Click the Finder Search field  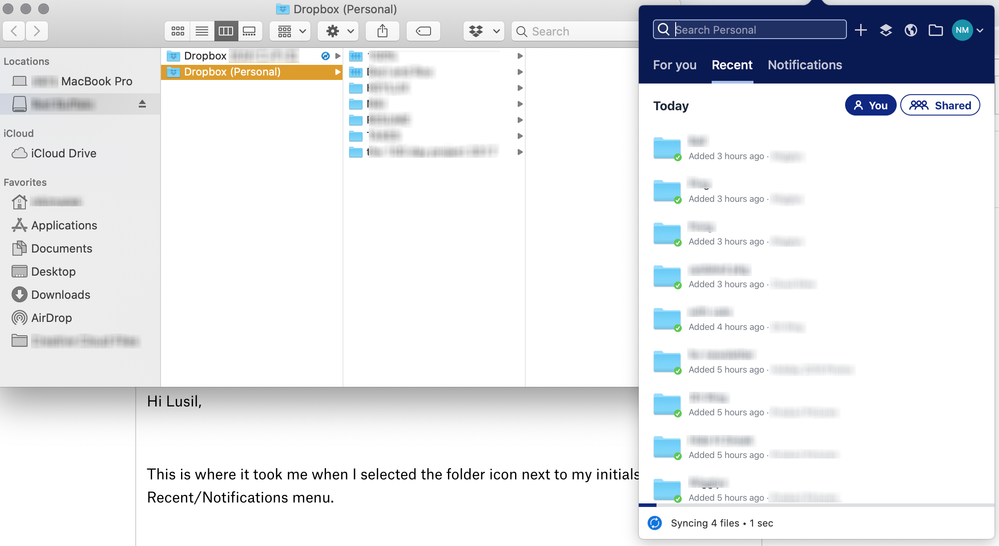coord(575,31)
